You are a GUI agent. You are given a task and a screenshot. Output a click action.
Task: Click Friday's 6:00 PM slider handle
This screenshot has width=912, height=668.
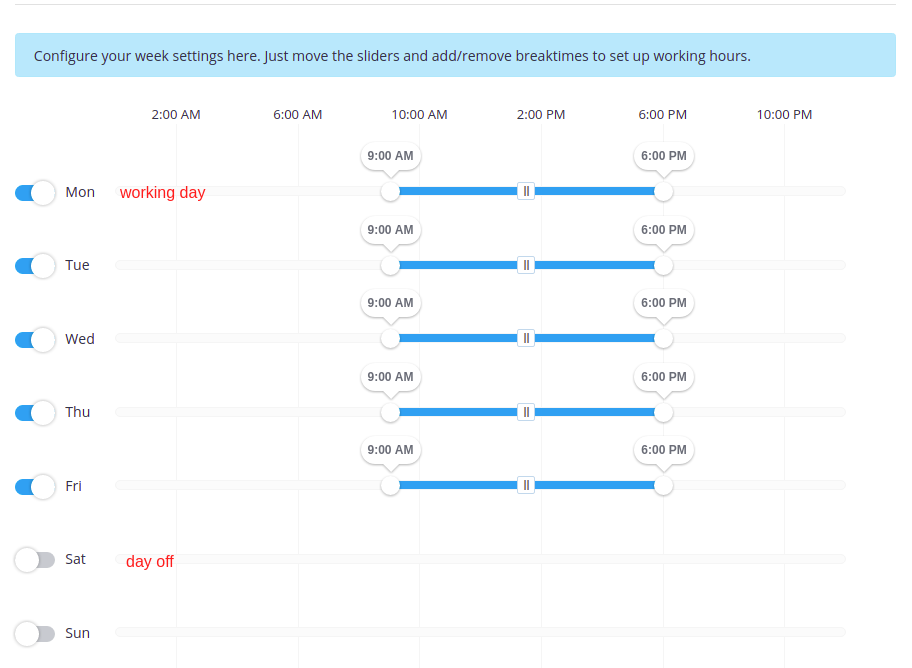coord(663,485)
